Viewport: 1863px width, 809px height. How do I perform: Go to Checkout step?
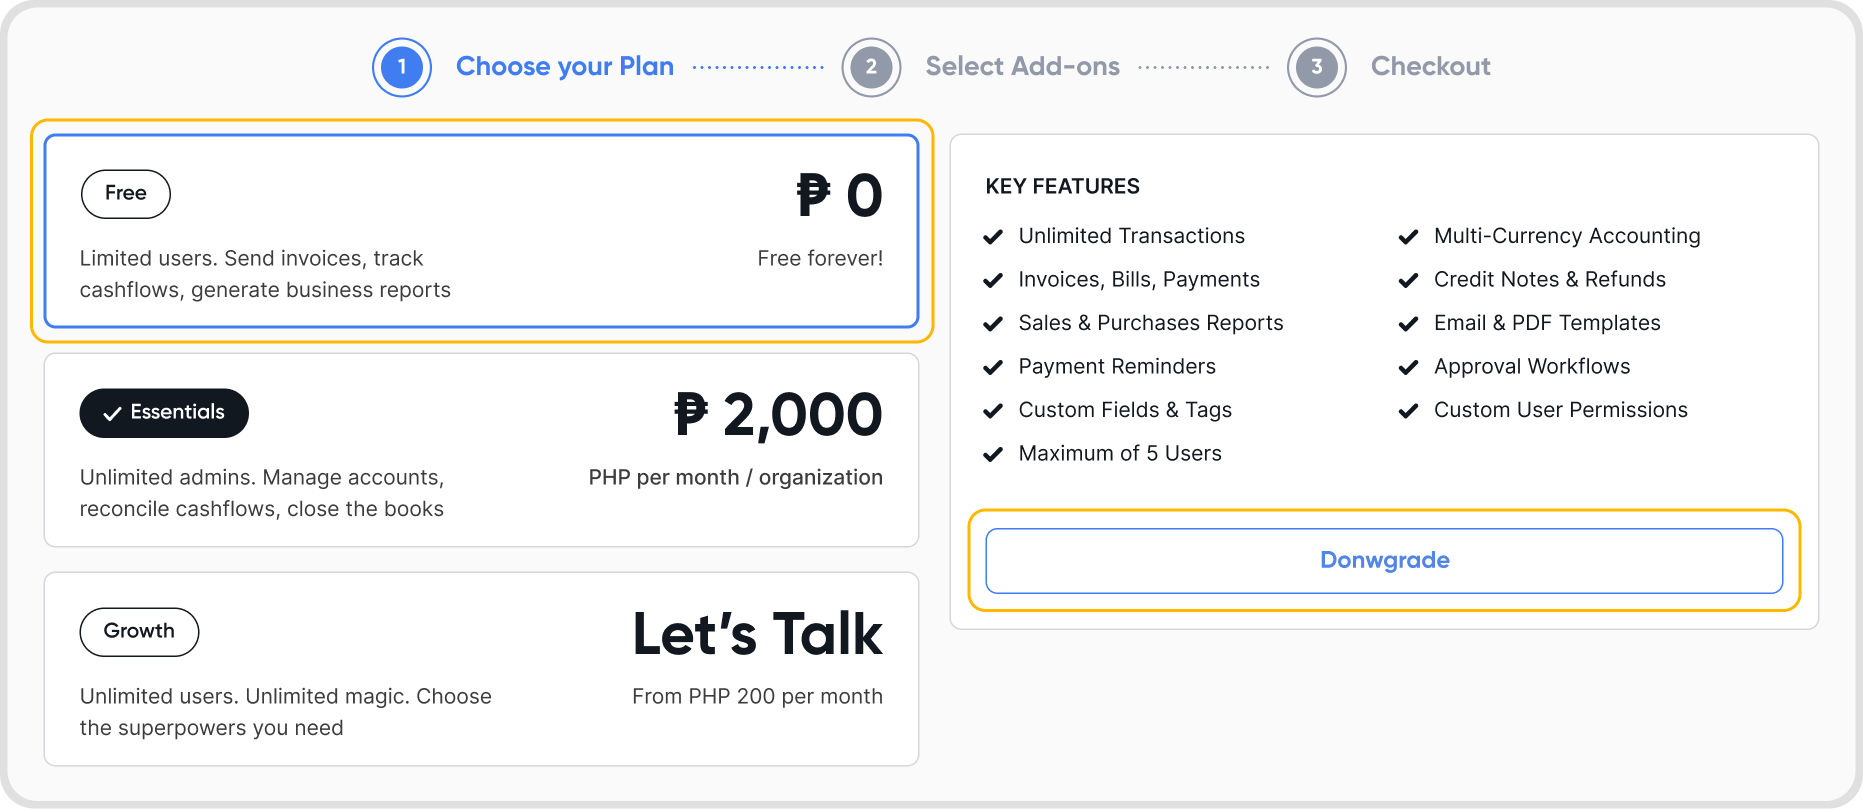1430,67
